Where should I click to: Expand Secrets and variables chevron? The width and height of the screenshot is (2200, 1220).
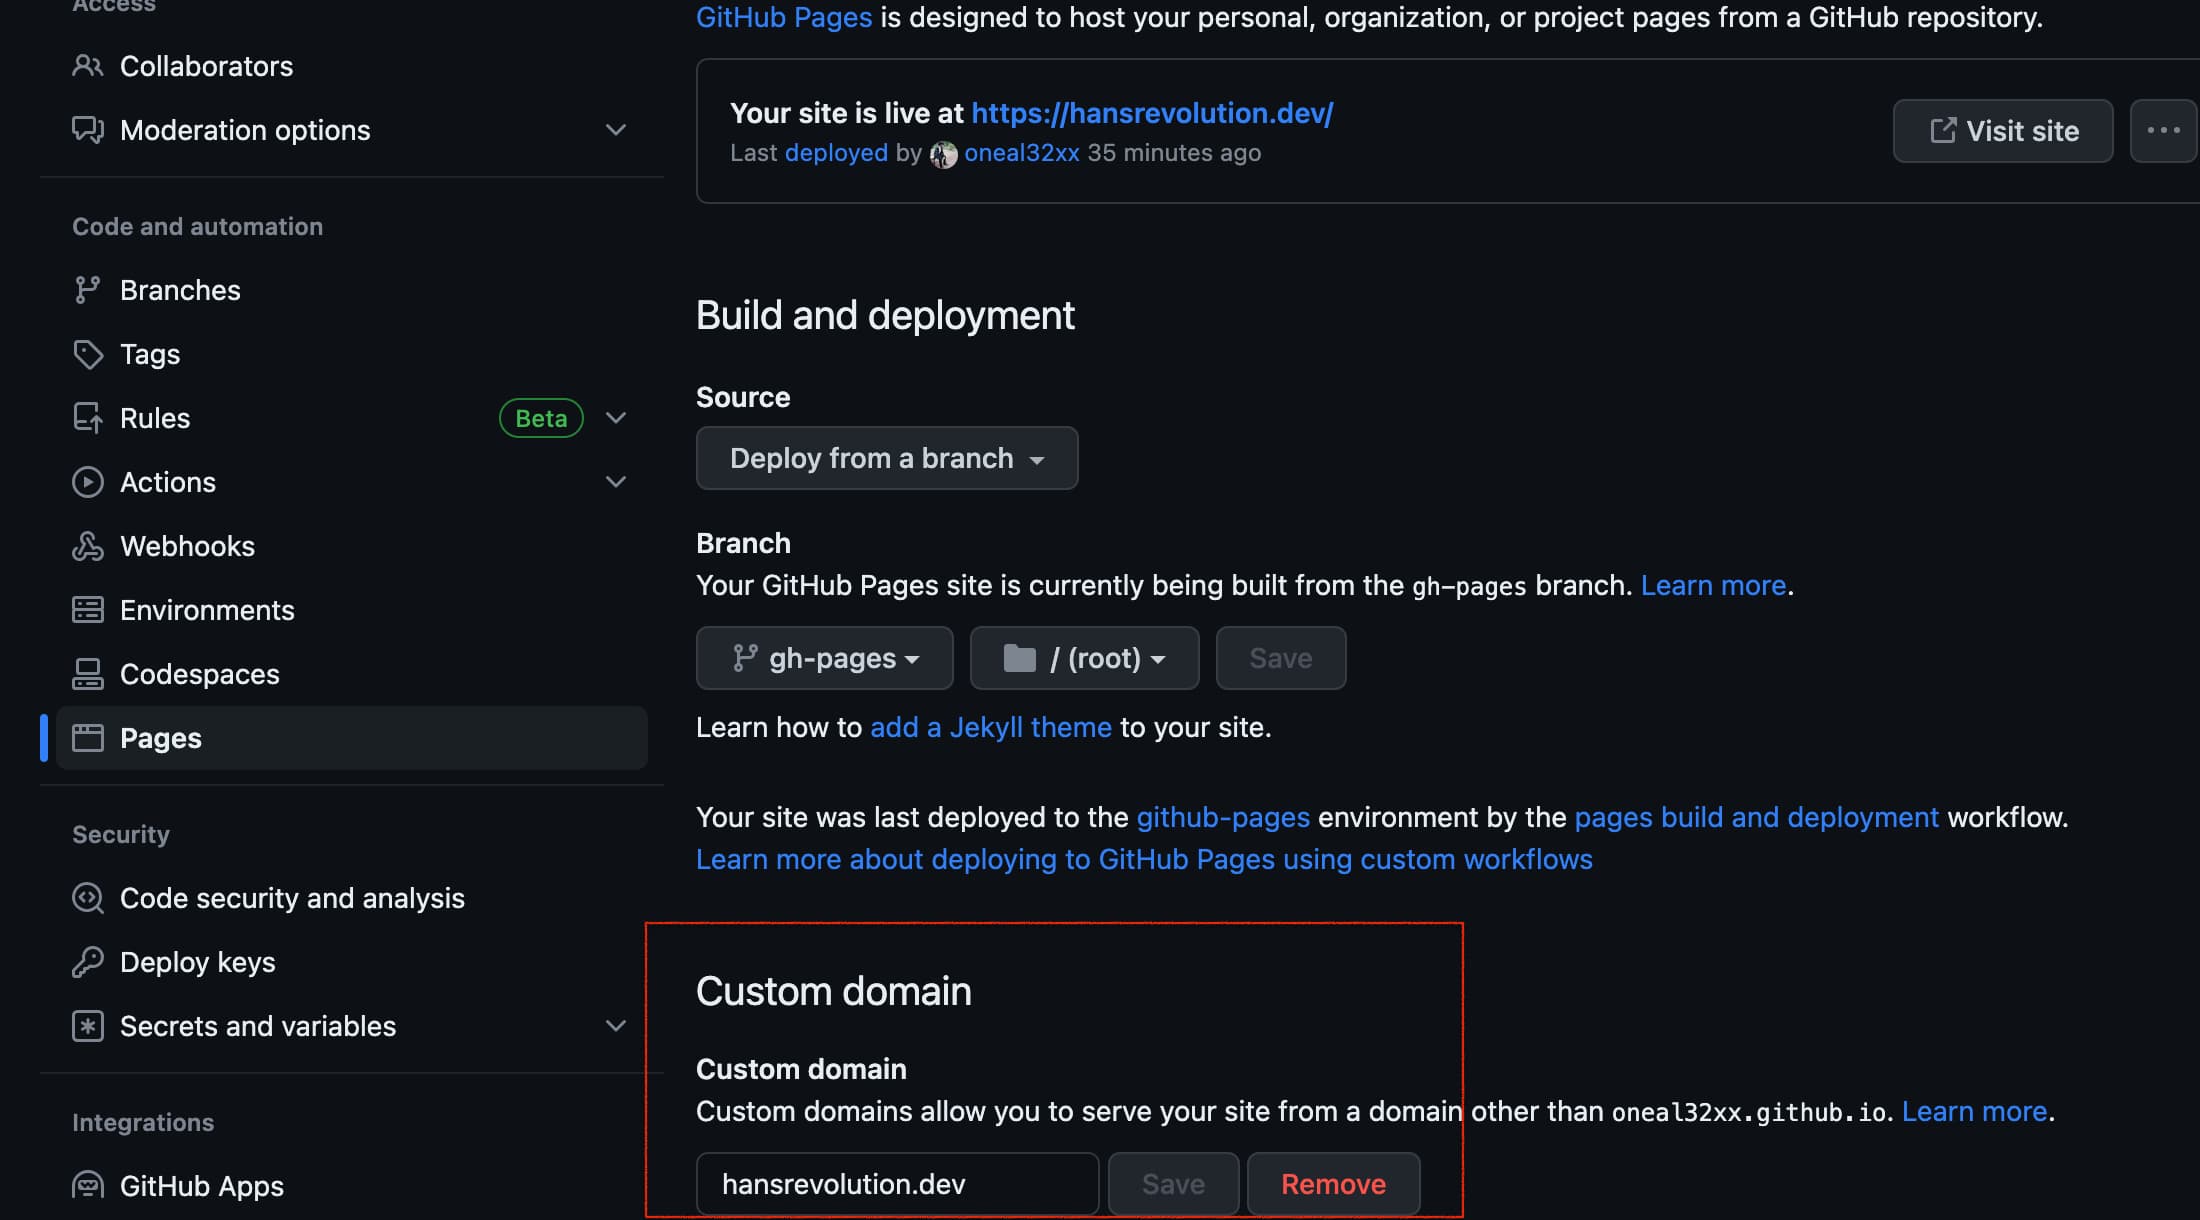tap(616, 1026)
